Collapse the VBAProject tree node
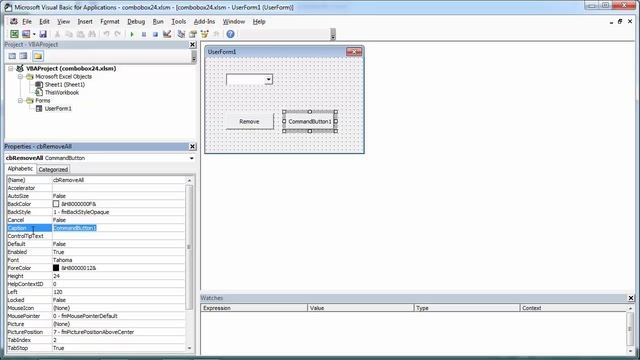640x360 pixels. (11, 69)
